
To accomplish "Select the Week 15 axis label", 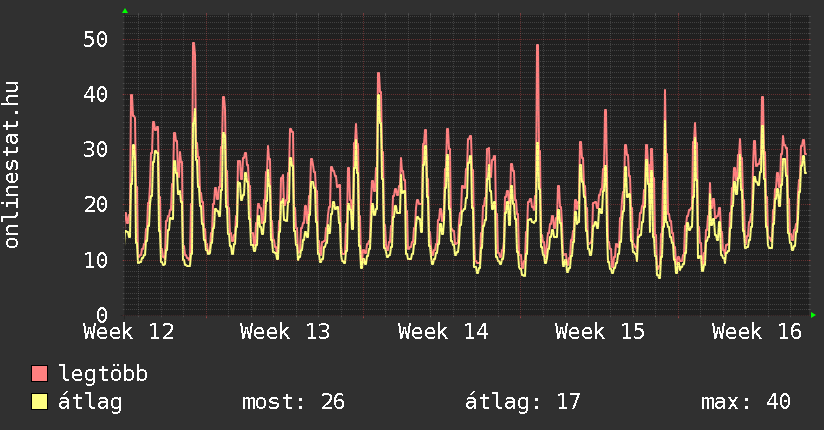I will click(x=600, y=332).
